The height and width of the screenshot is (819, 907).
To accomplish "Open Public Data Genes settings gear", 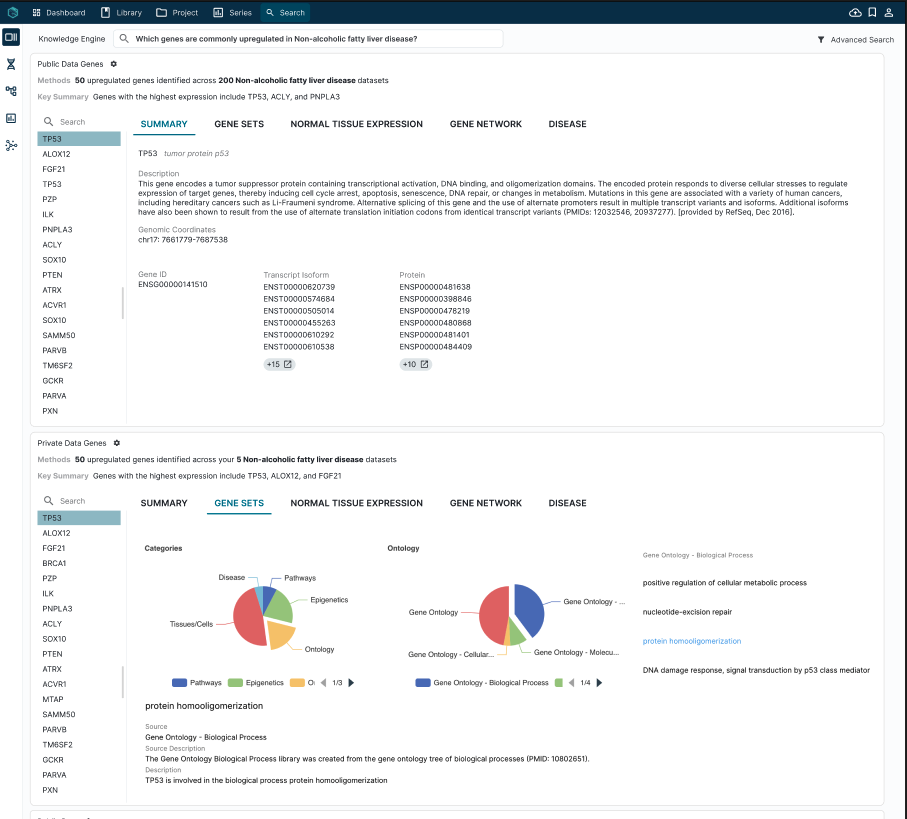I will pyautogui.click(x=113, y=64).
